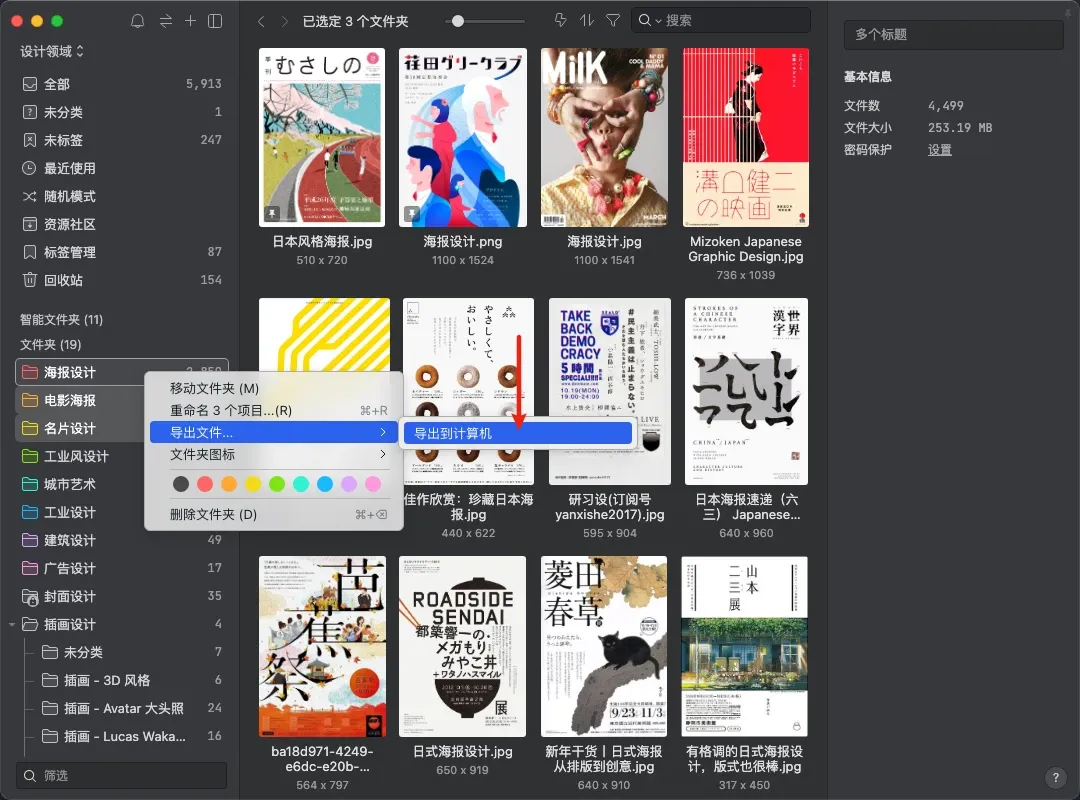Open the 插画 - Avatar 大头照 subfolder
Screen dimensions: 1080x800
pyautogui.click(x=131, y=708)
